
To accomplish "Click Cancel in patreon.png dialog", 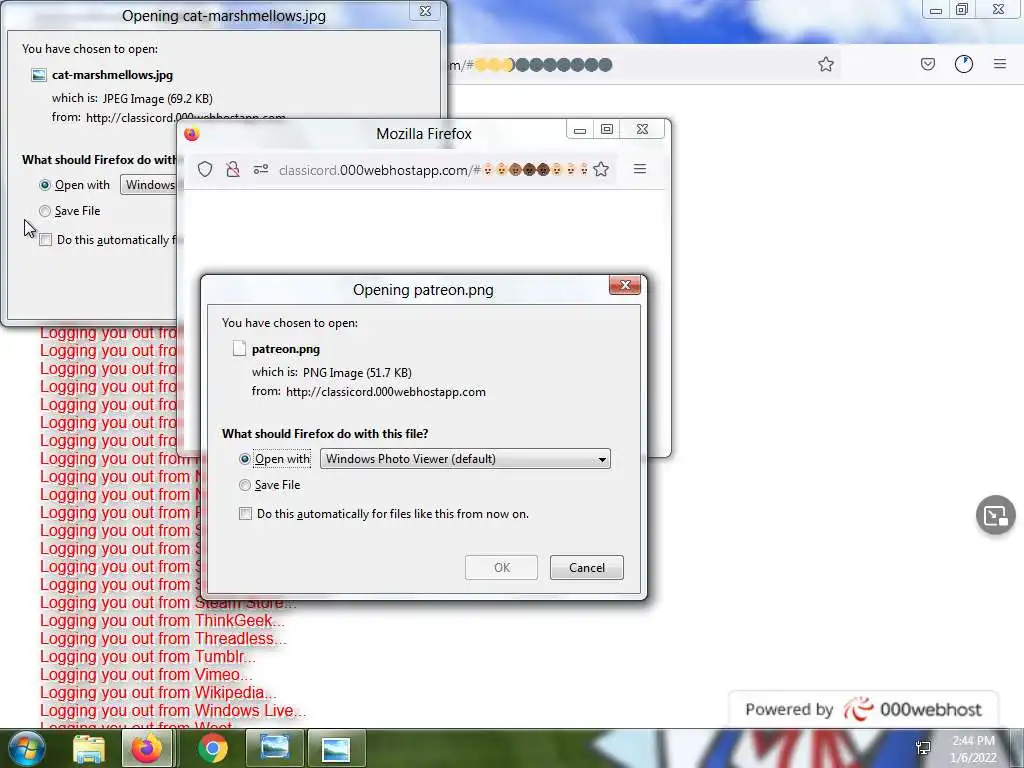I will pos(586,568).
